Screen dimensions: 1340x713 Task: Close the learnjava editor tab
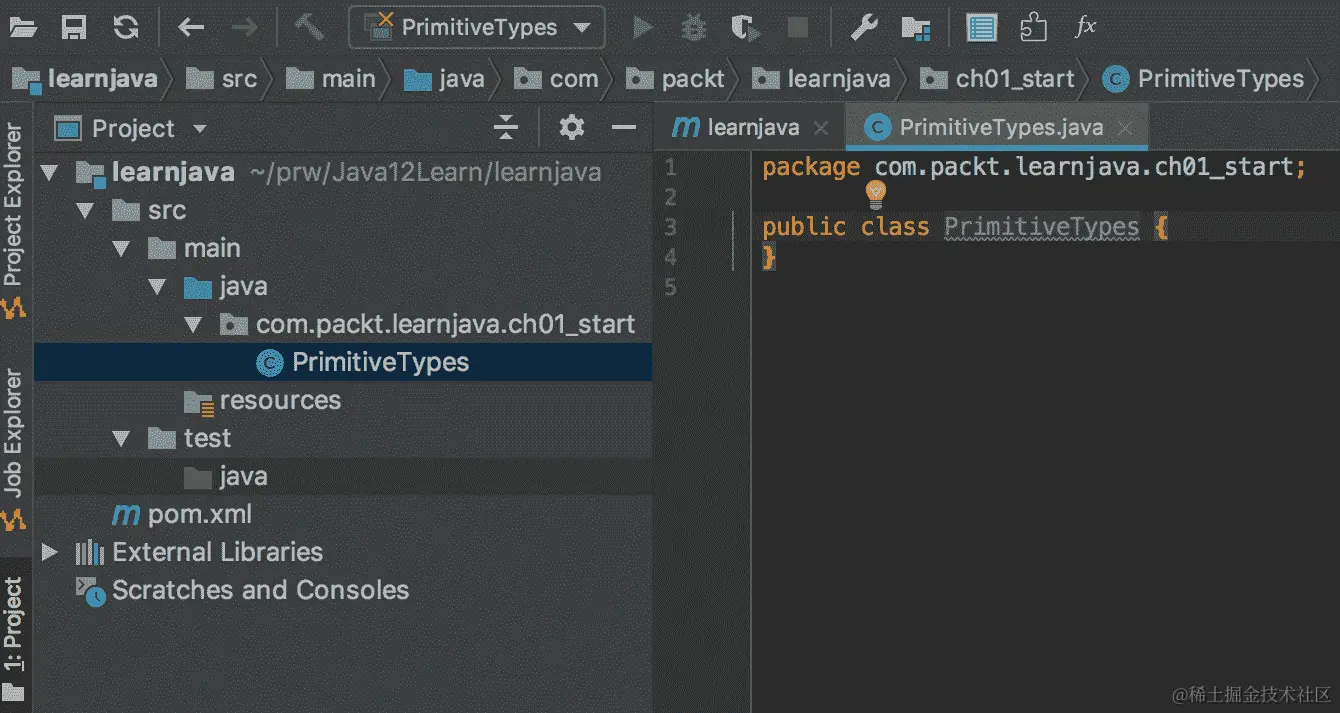click(821, 128)
